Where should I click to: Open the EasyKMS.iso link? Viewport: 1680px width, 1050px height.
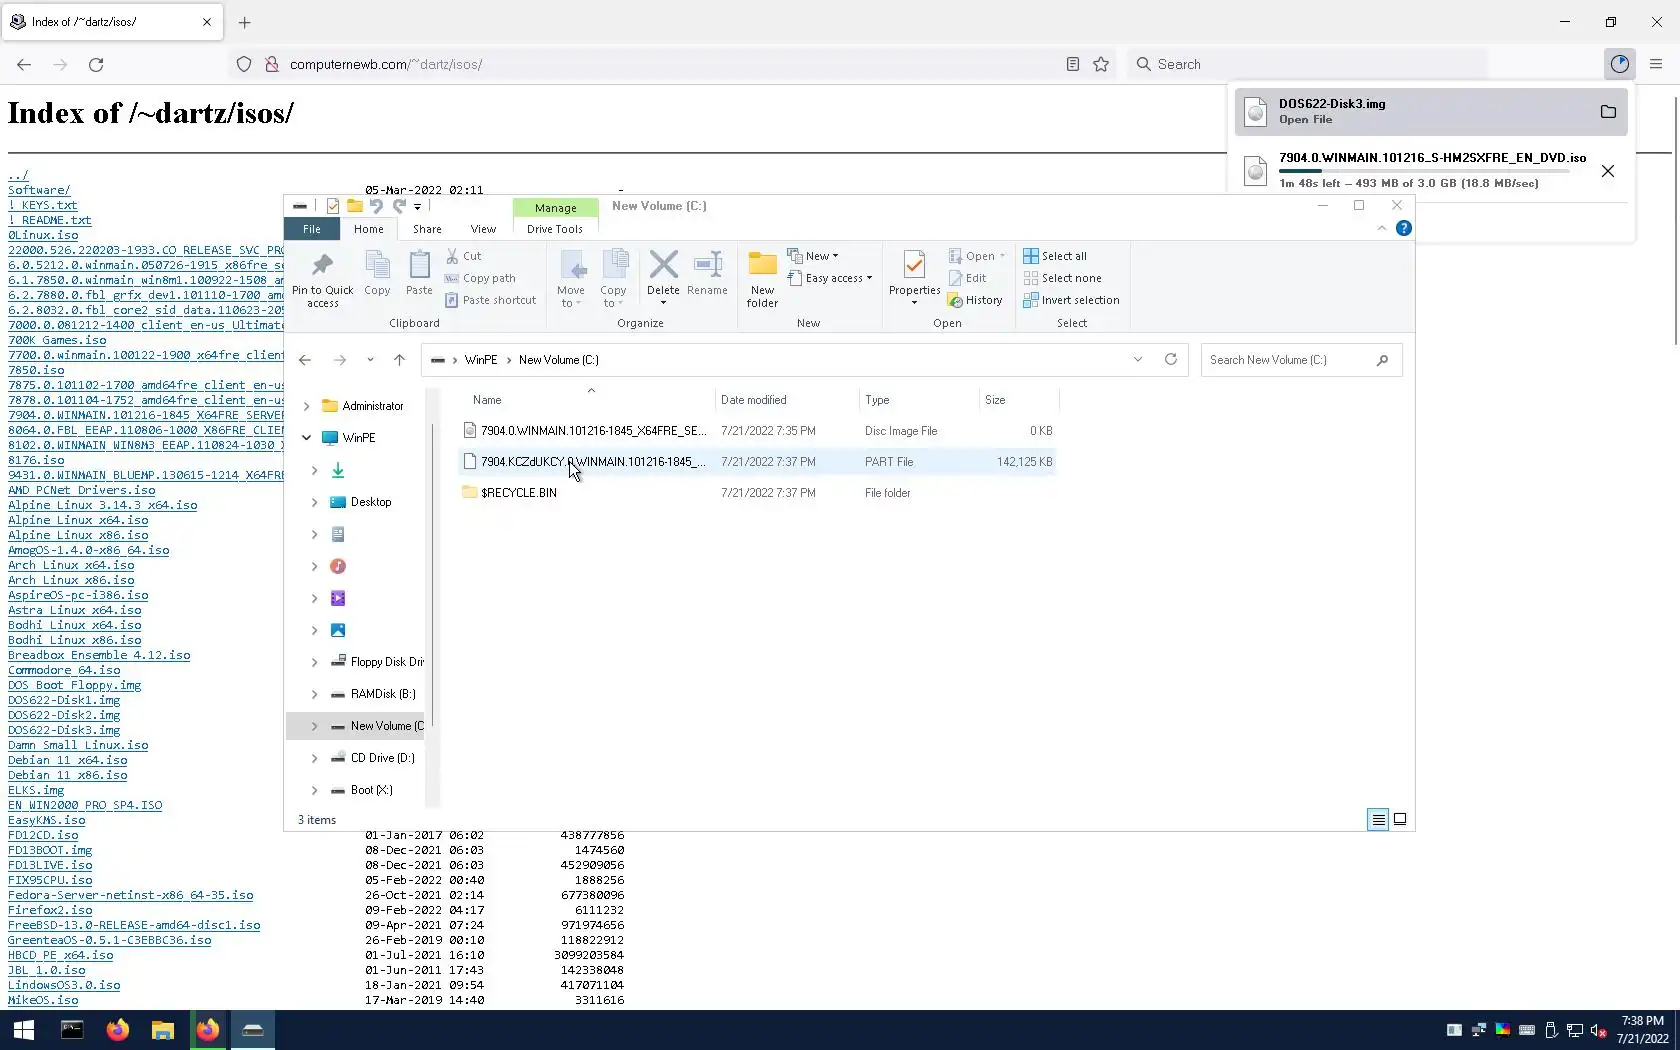click(47, 820)
